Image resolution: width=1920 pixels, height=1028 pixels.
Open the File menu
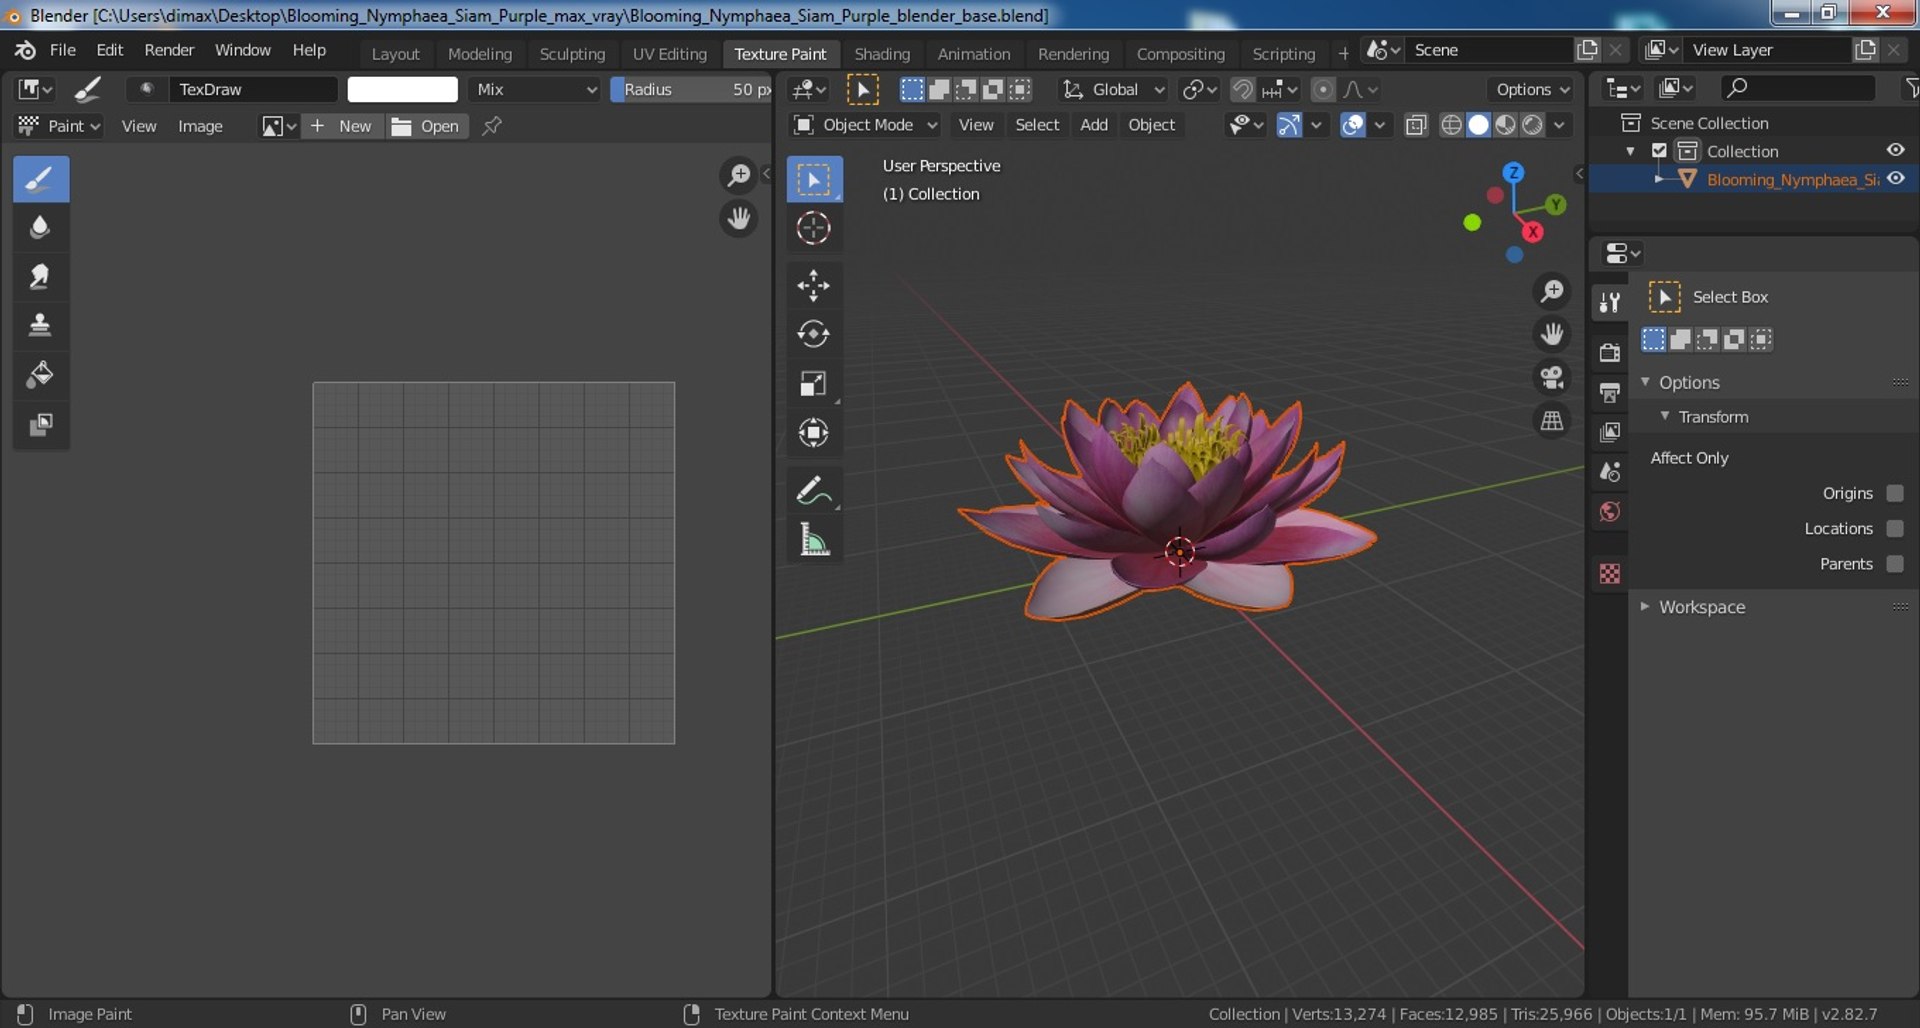click(x=63, y=50)
